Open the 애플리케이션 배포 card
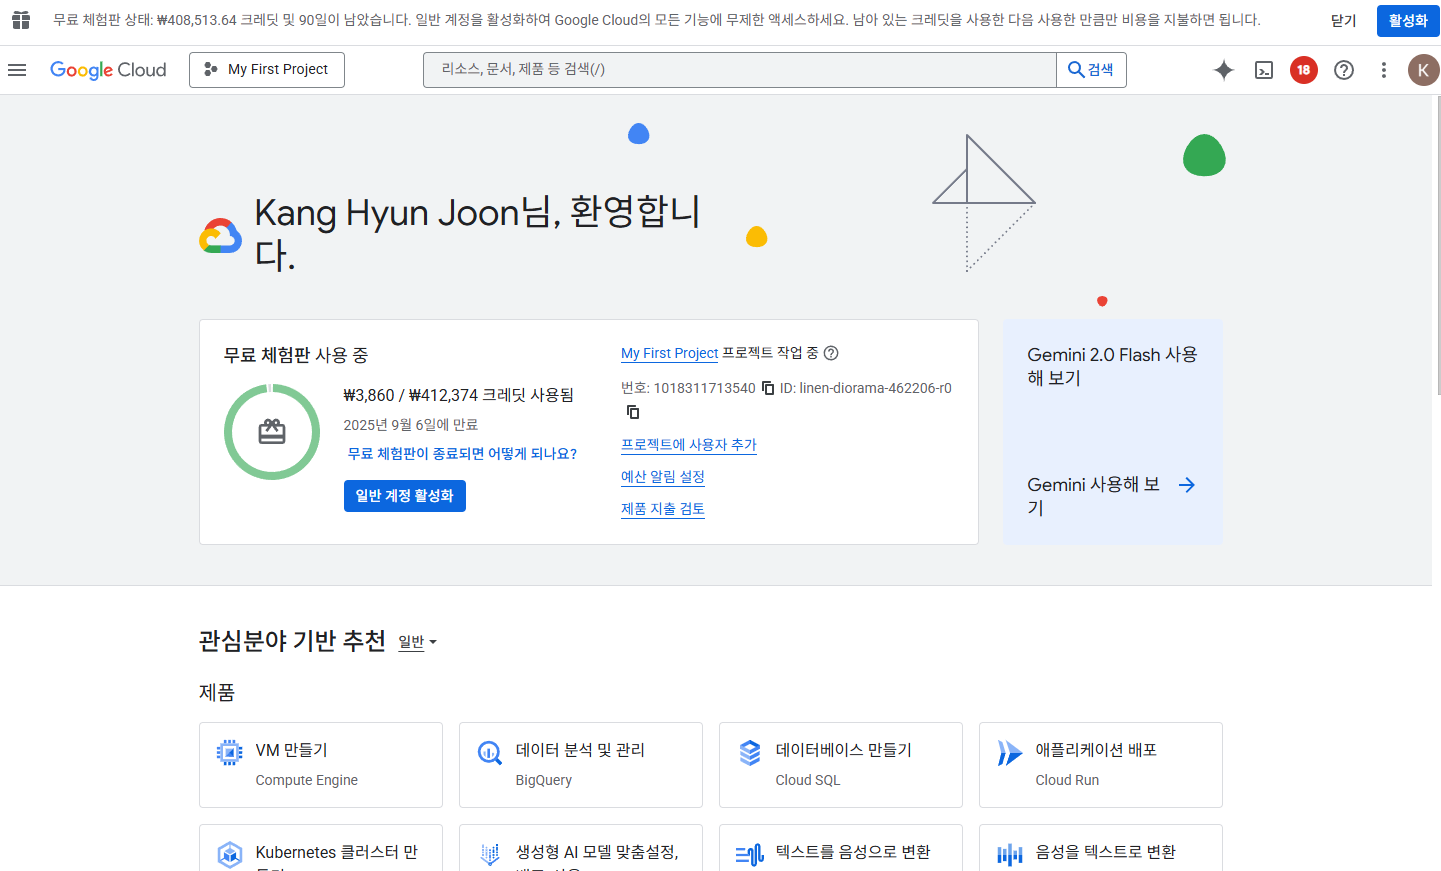Image resolution: width=1441 pixels, height=871 pixels. (1101, 765)
